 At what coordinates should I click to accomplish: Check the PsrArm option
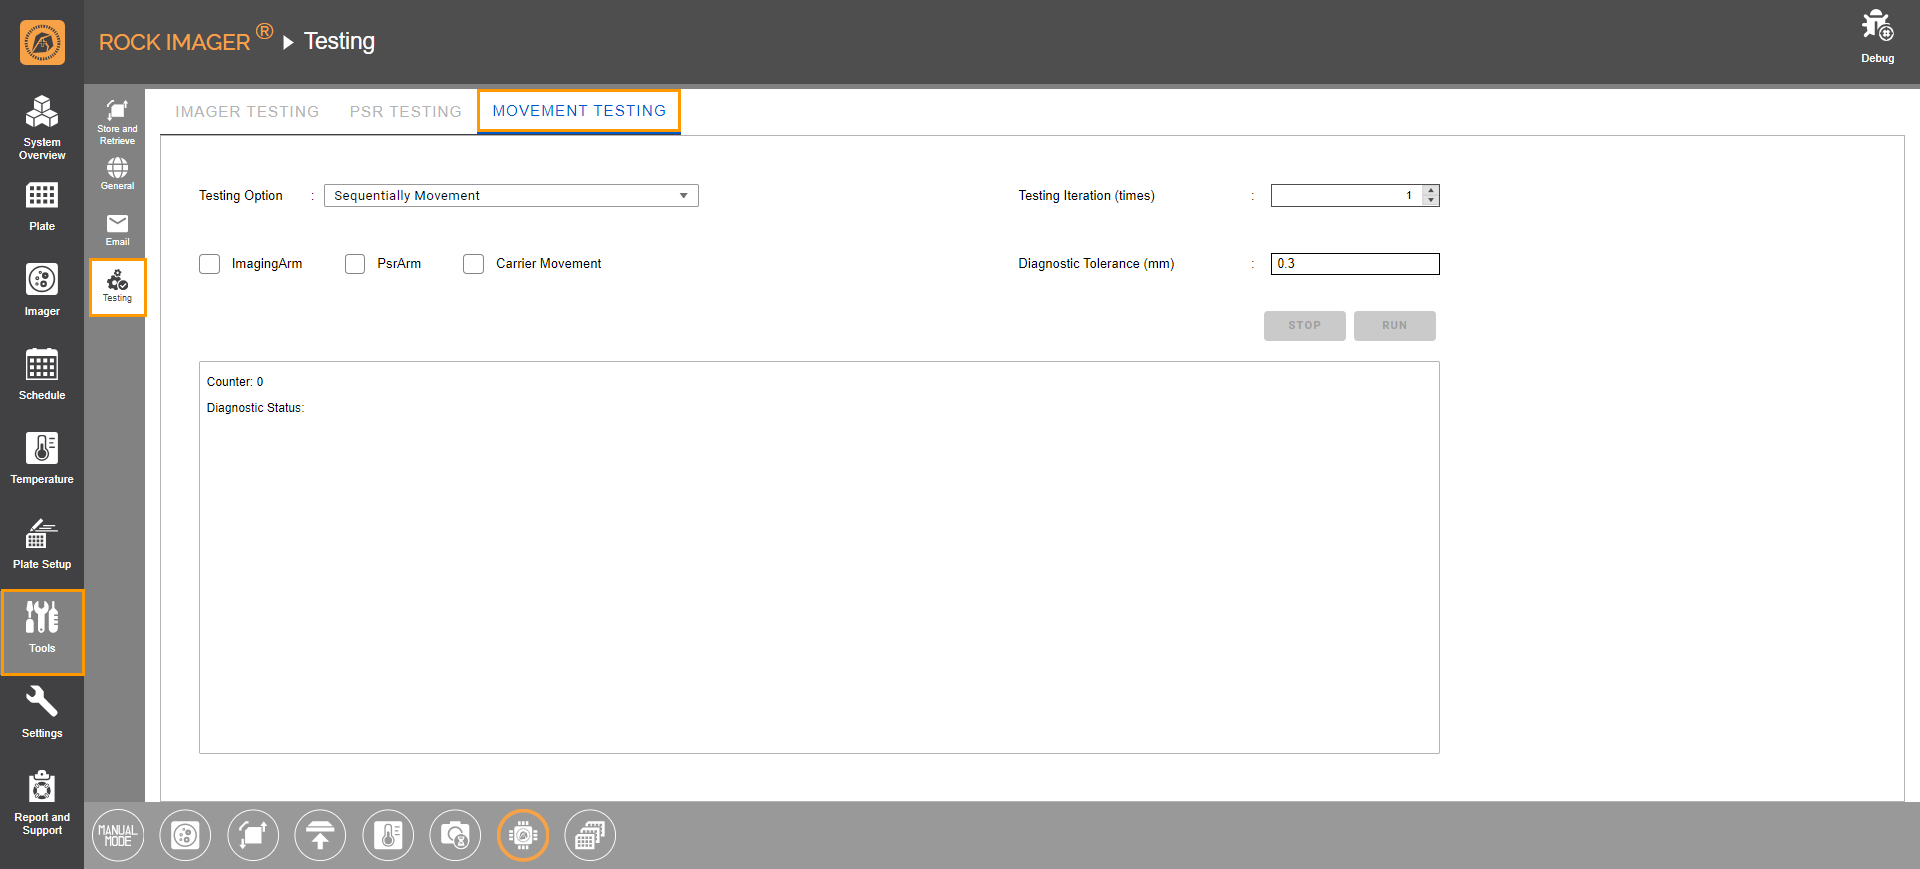(x=355, y=264)
